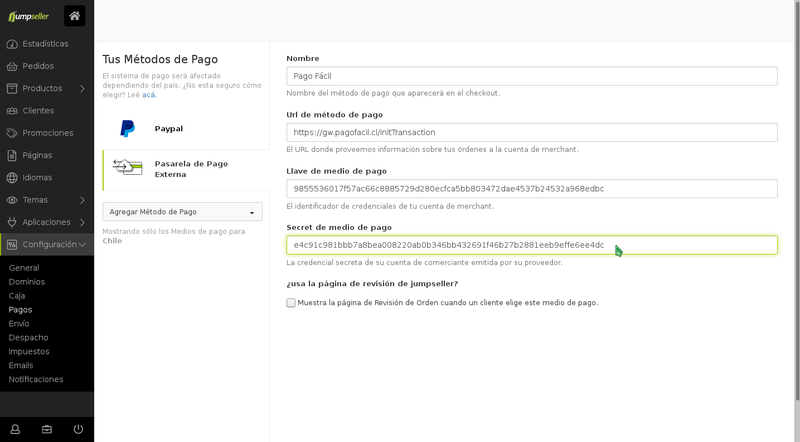Image resolution: width=800 pixels, height=442 pixels.
Task: Open Caja settings link
Action: click(x=17, y=296)
